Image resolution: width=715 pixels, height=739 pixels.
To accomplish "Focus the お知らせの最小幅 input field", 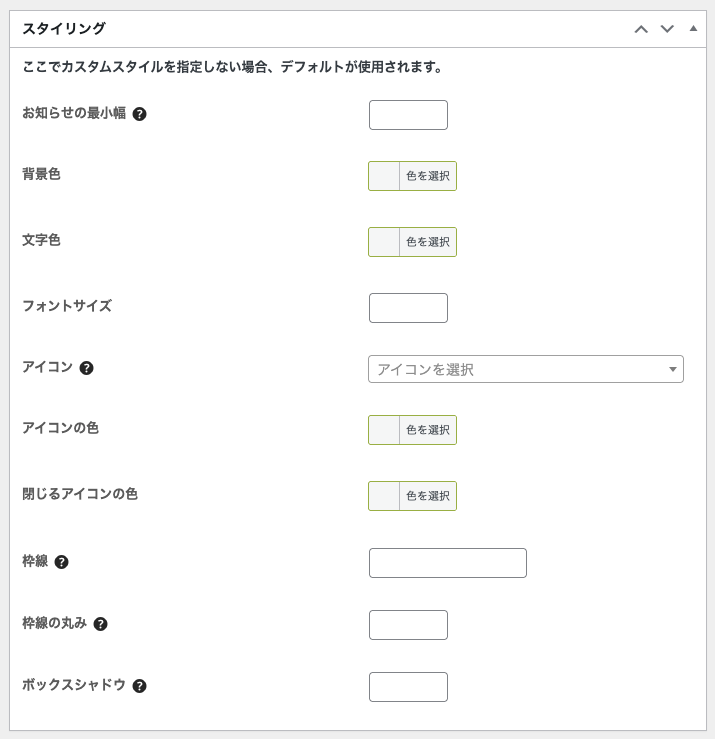I will tap(408, 115).
